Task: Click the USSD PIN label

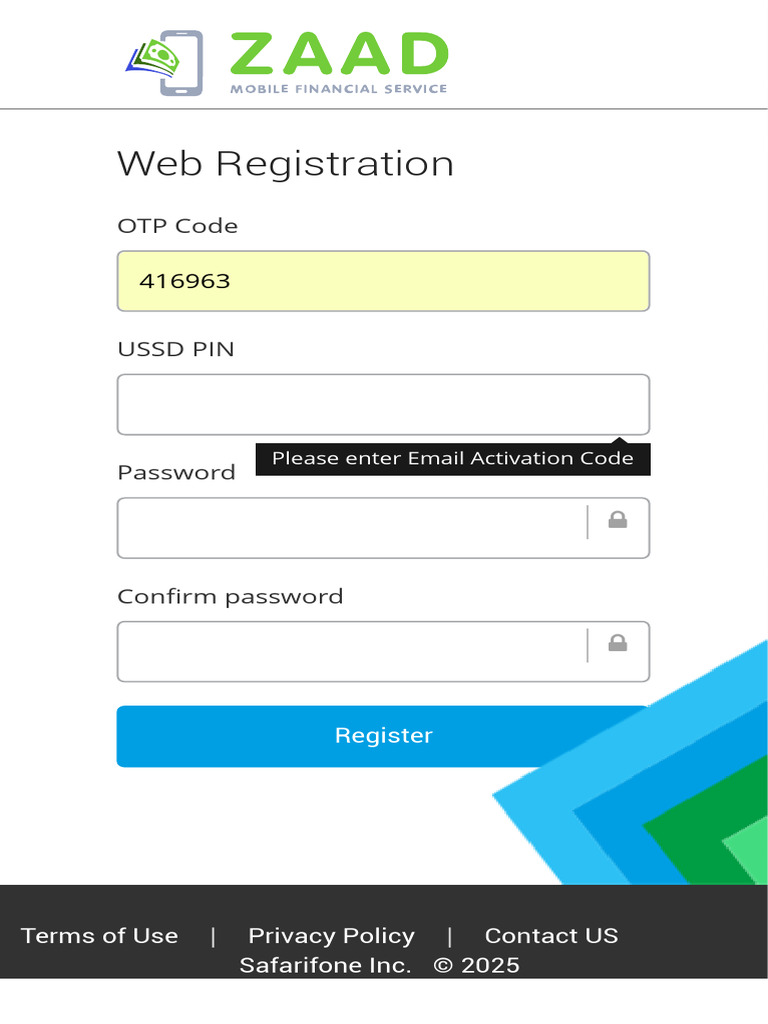Action: [176, 349]
